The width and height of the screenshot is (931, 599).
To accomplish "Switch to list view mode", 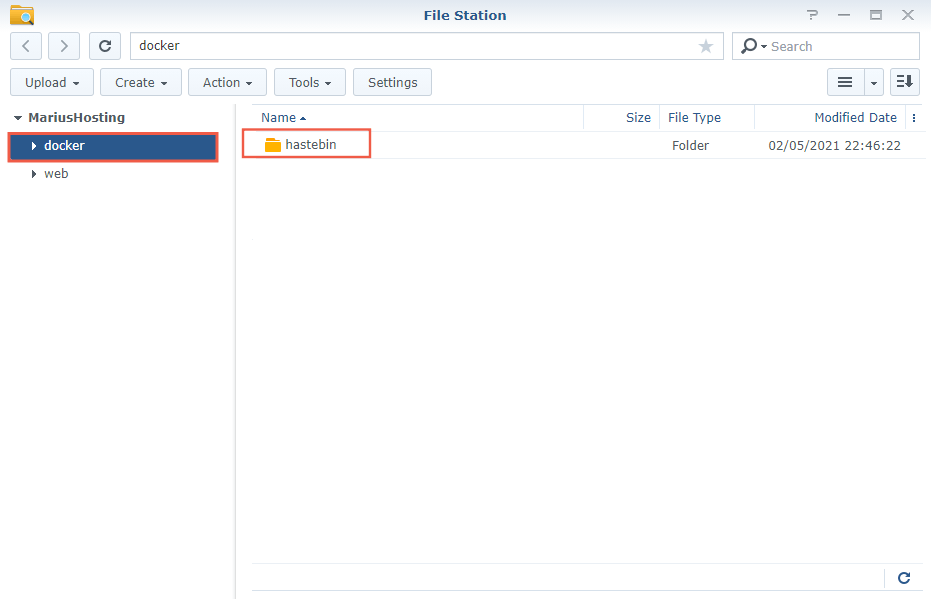I will click(x=845, y=81).
